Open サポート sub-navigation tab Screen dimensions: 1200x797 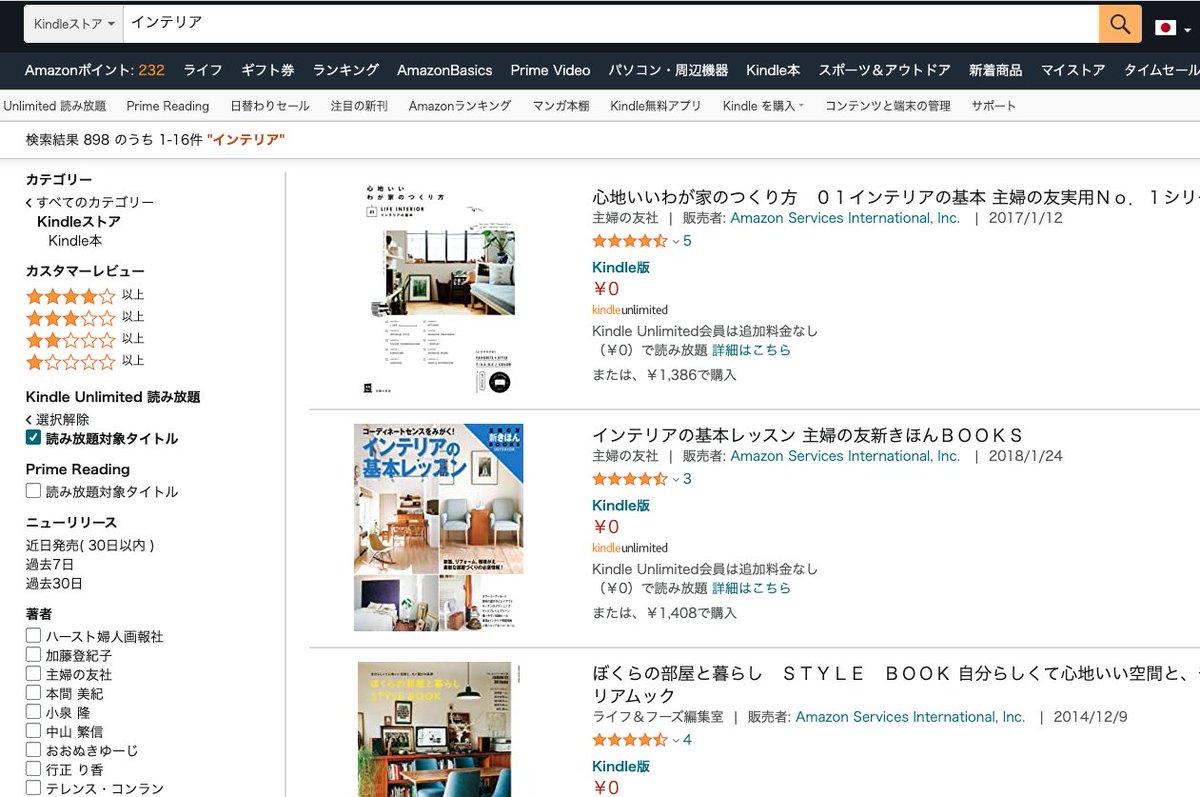[x=994, y=106]
